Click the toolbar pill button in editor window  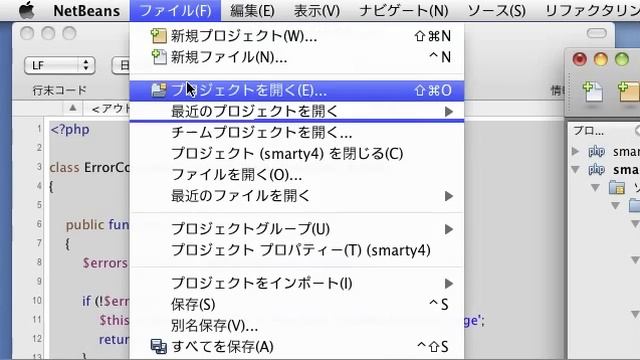(596, 33)
